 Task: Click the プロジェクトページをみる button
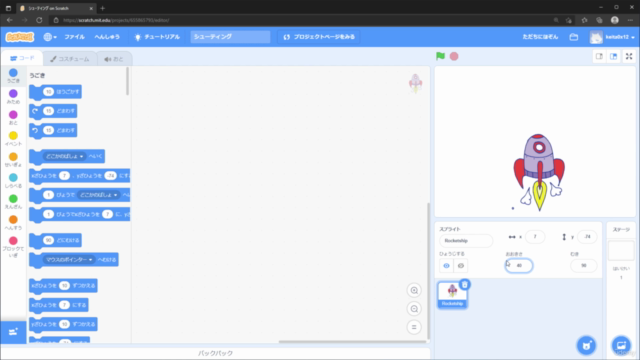pyautogui.click(x=319, y=37)
